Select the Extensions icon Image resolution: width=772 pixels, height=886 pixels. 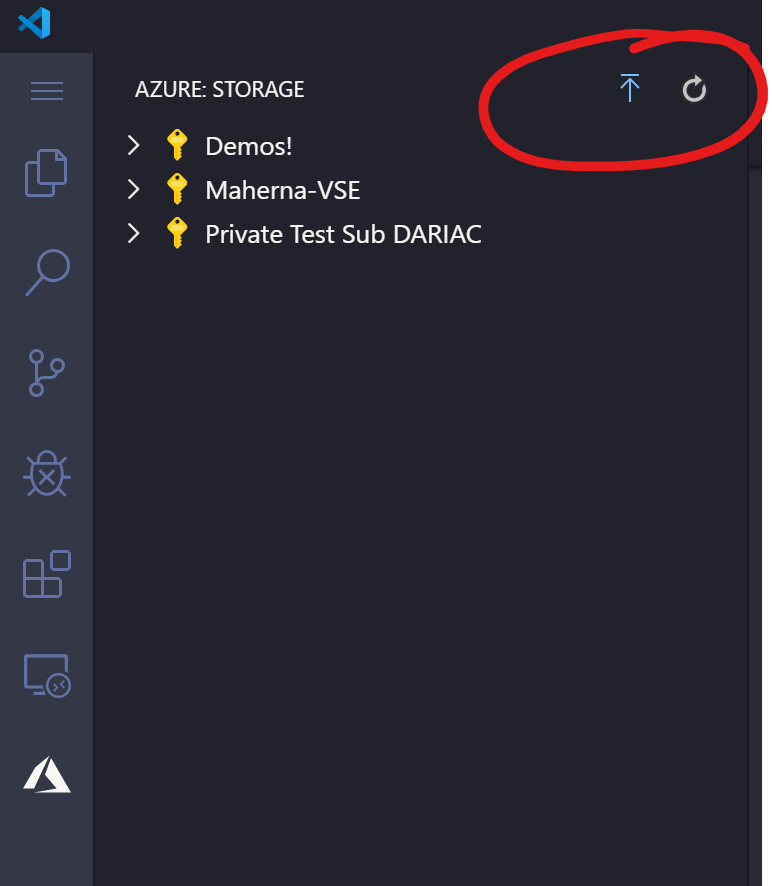45,574
